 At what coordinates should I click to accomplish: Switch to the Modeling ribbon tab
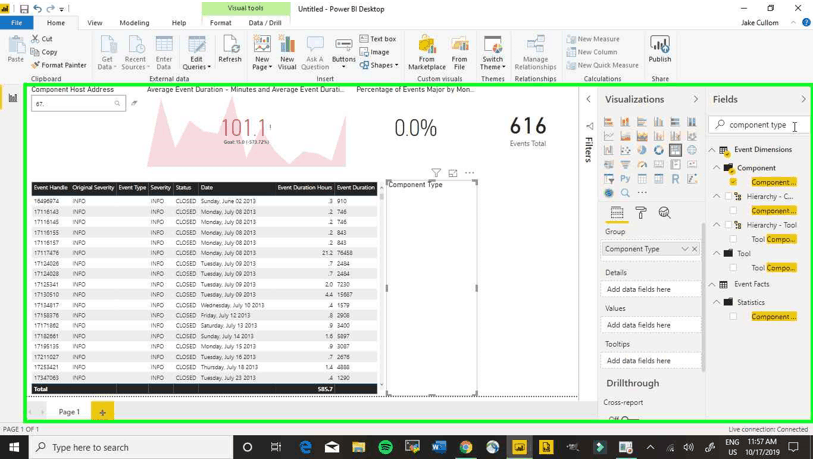pyautogui.click(x=134, y=23)
